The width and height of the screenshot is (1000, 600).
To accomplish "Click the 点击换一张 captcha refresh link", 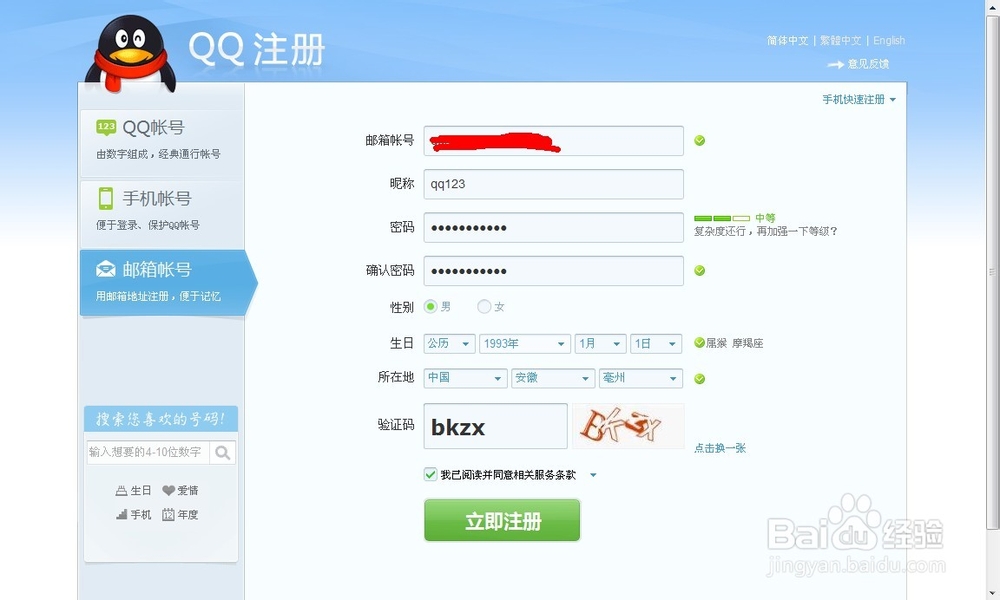I will [x=719, y=448].
